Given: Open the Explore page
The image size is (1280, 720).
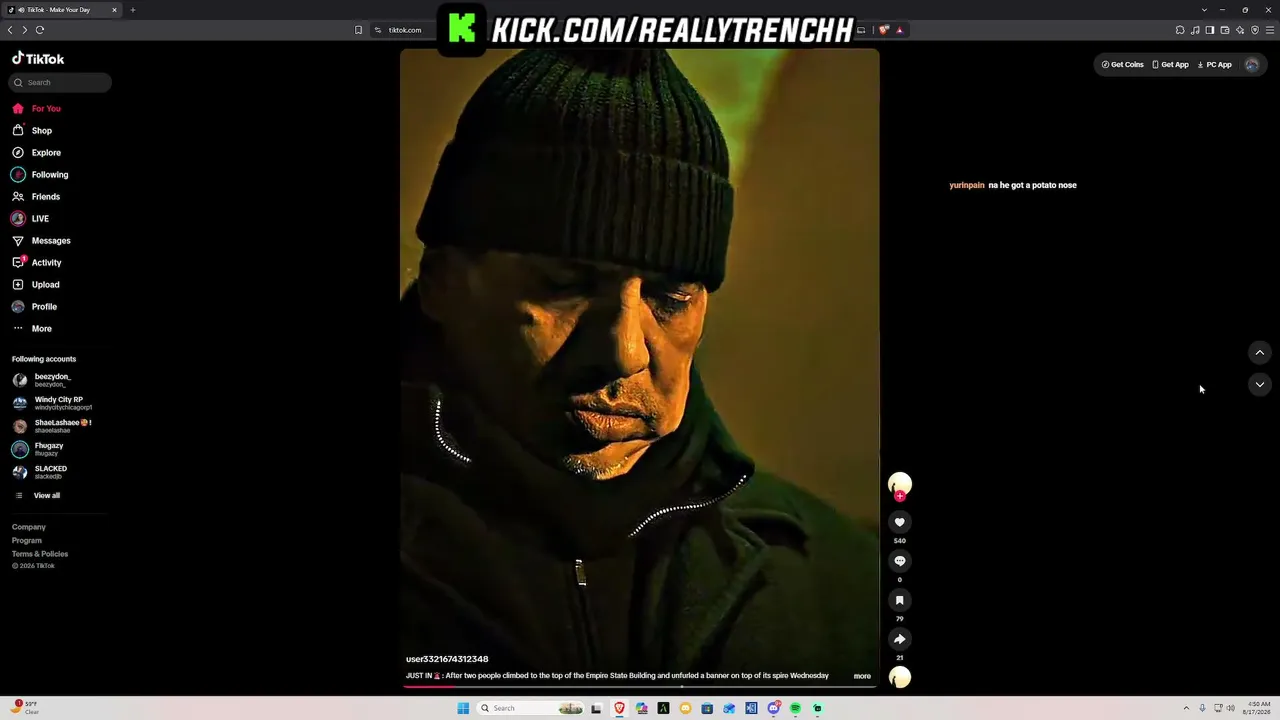Looking at the screenshot, I should (37, 152).
